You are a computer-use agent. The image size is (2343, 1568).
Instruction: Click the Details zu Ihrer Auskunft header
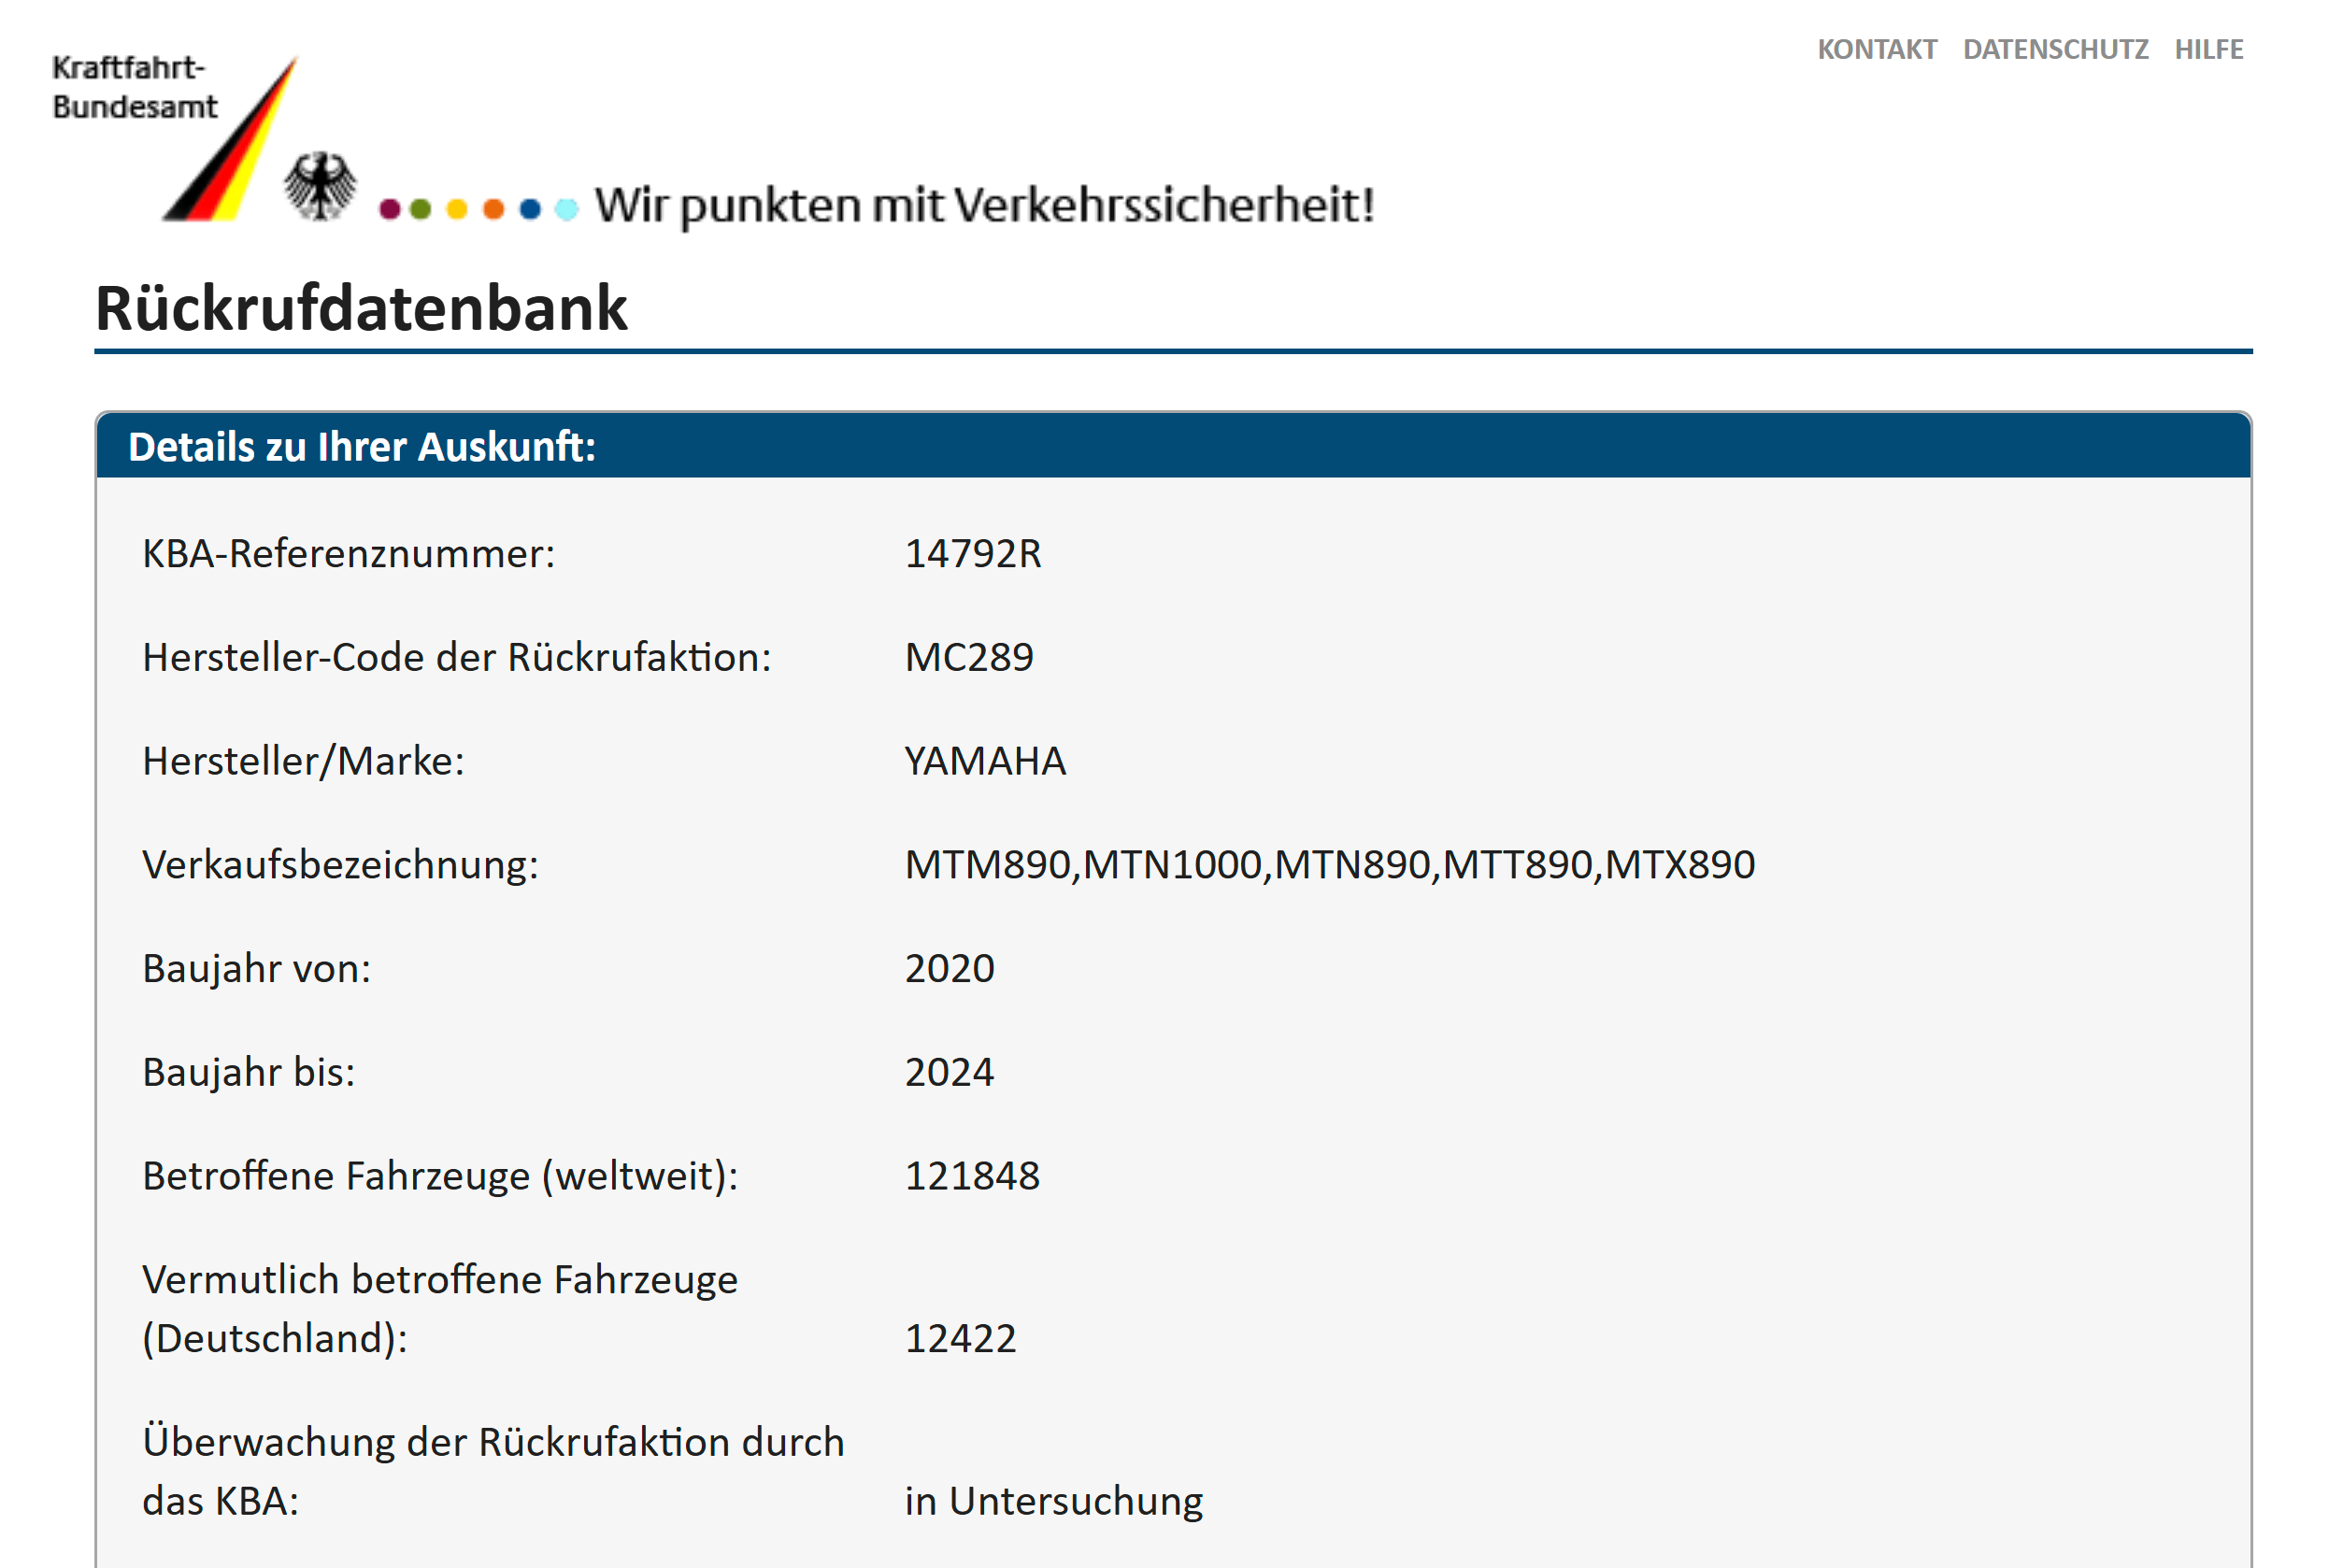[362, 447]
